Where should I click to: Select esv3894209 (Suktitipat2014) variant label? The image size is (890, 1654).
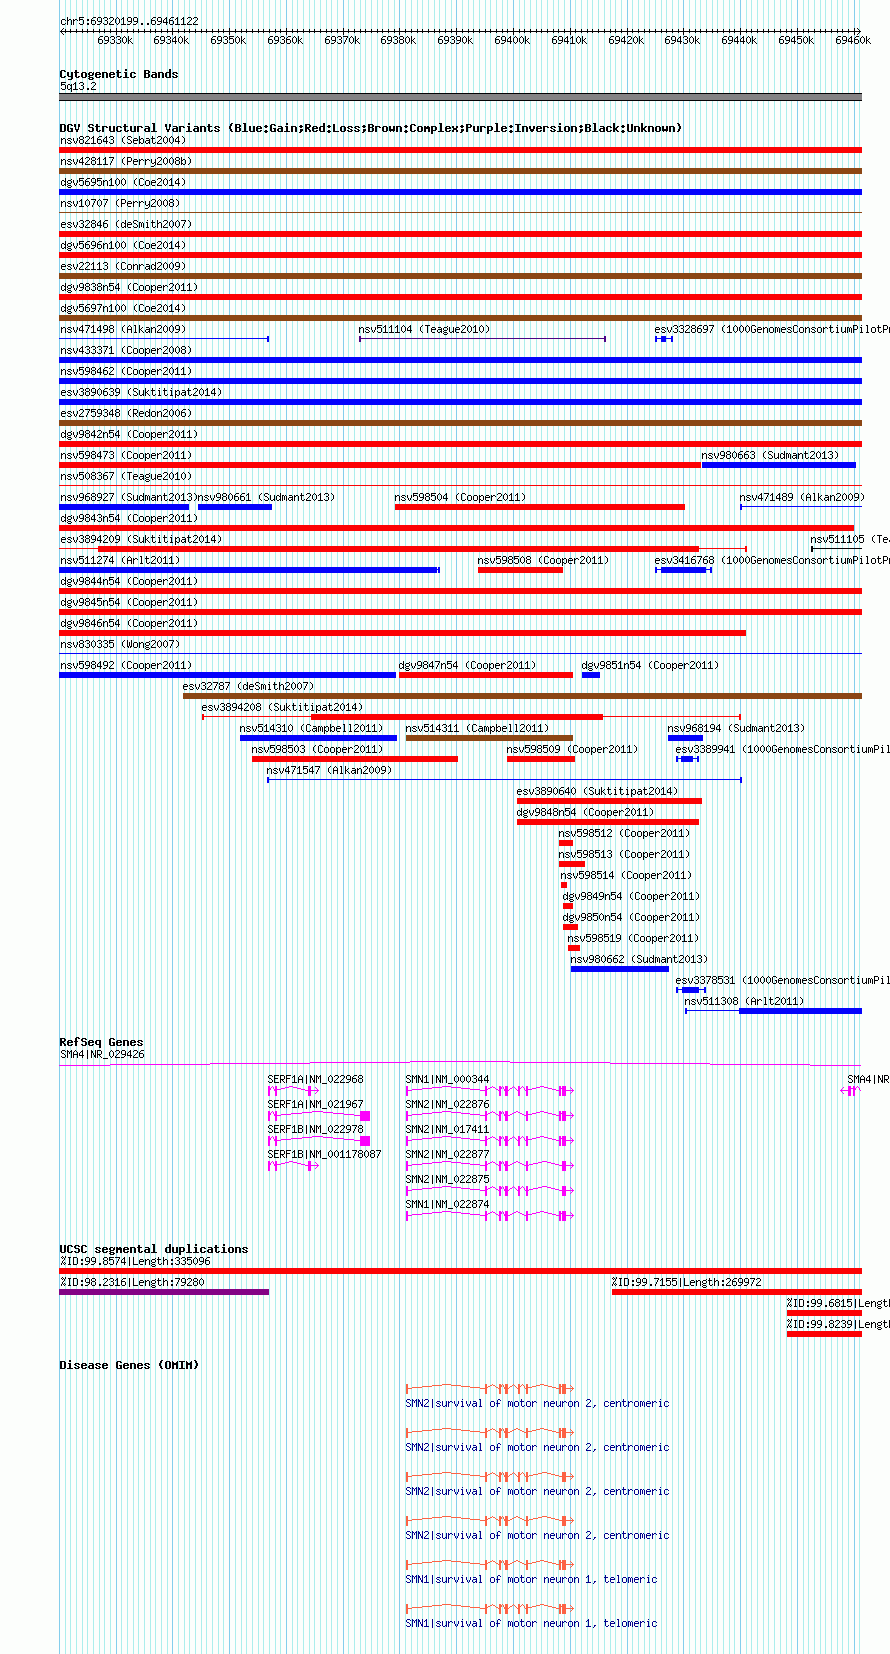tap(141, 539)
